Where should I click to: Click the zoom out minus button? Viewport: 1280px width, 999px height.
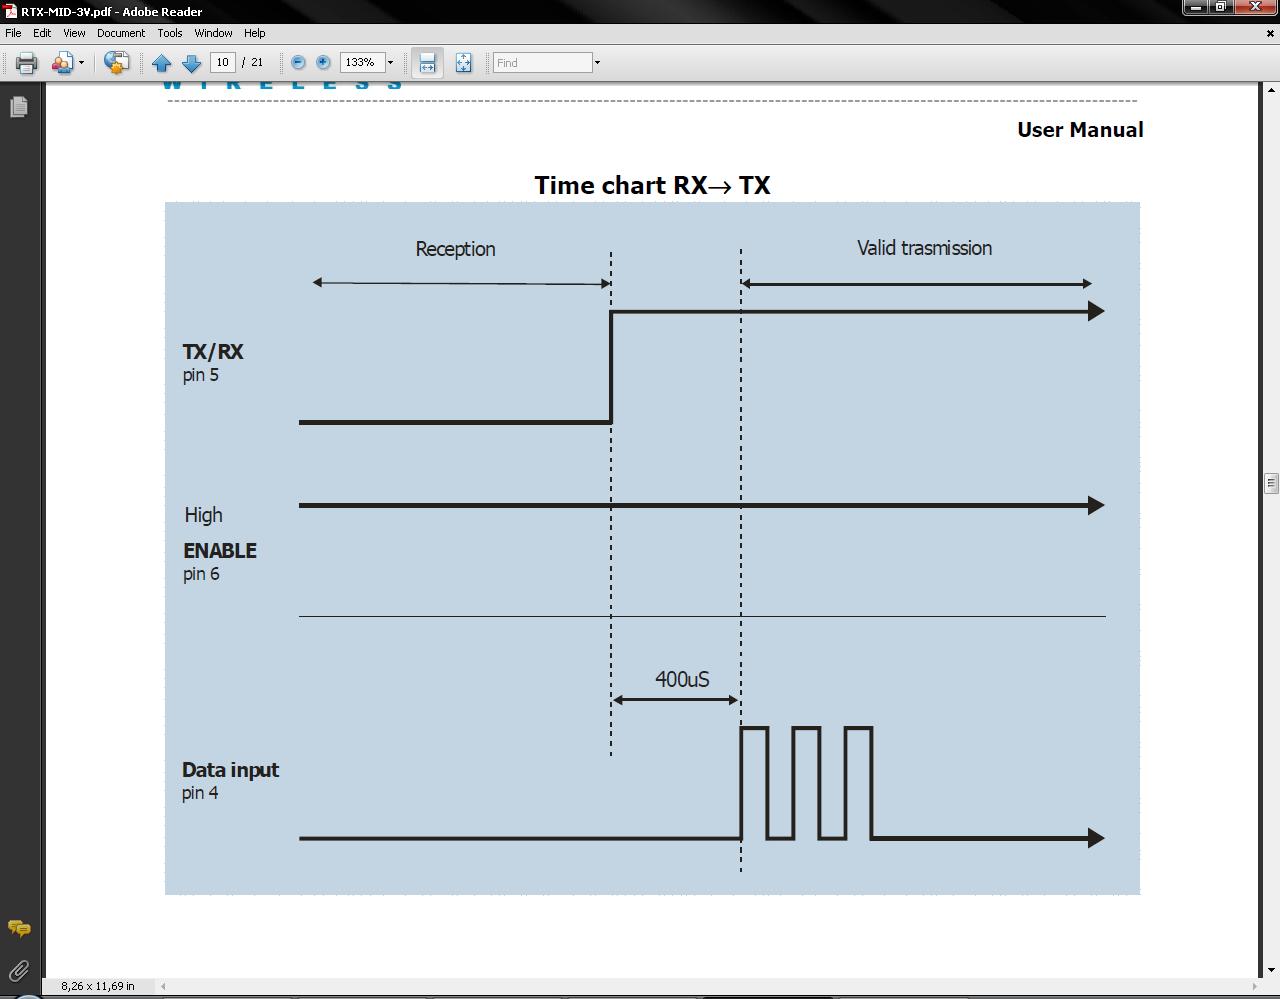pos(298,63)
